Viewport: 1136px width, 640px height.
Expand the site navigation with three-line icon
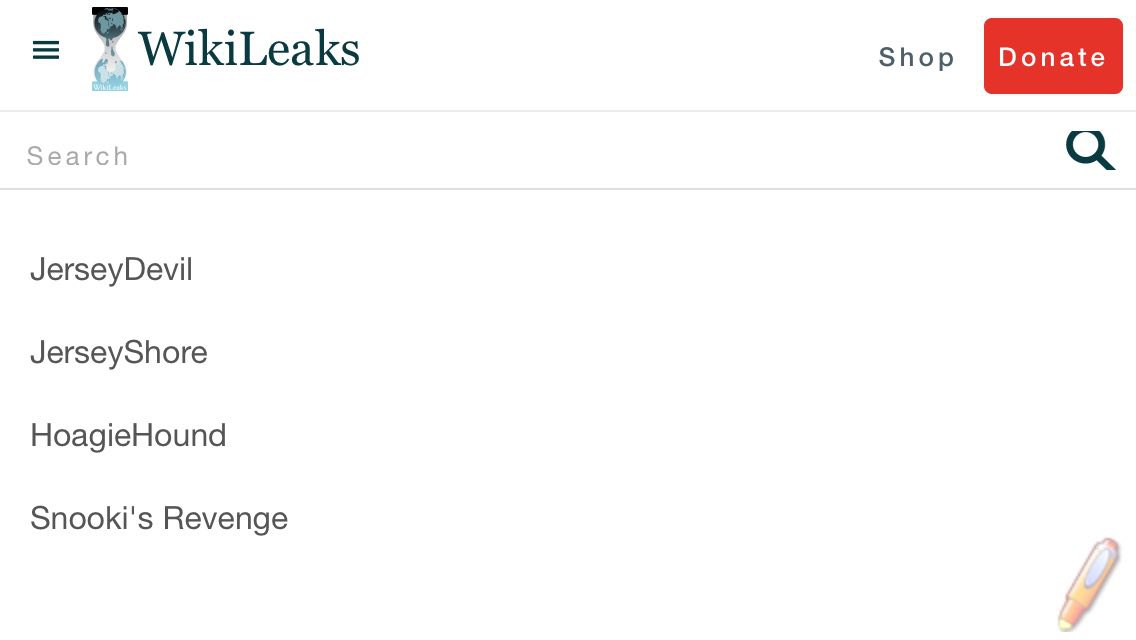46,50
